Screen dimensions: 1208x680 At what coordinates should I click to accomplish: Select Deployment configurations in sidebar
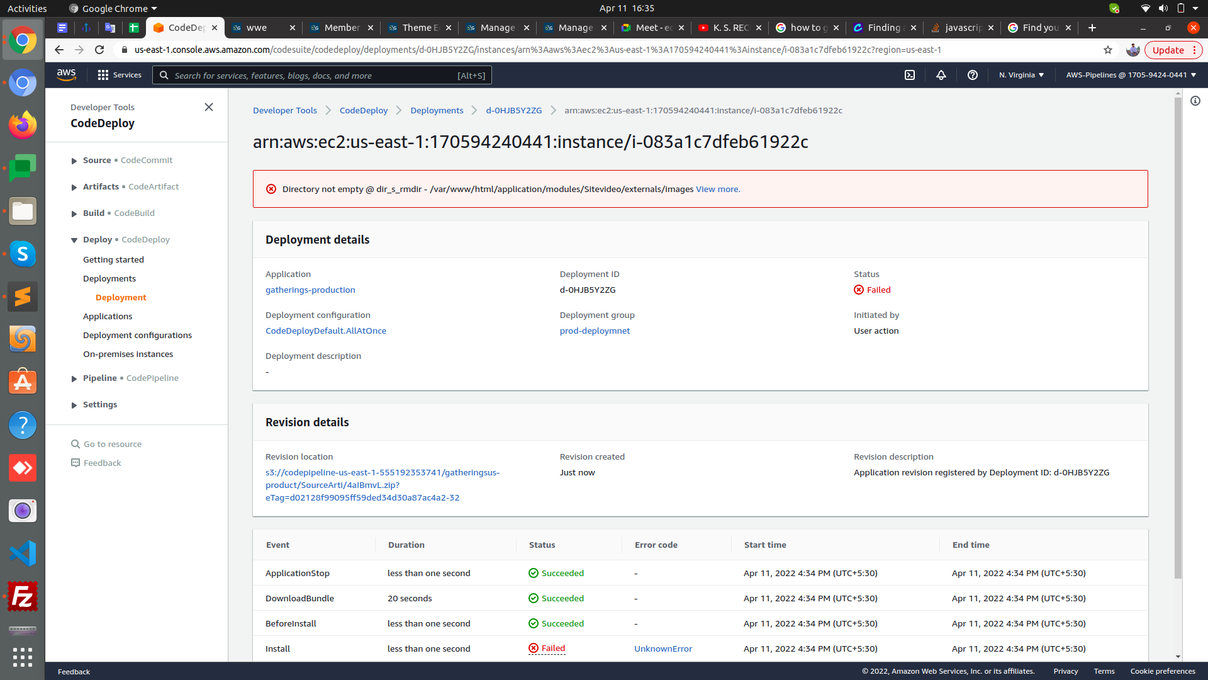pos(137,335)
